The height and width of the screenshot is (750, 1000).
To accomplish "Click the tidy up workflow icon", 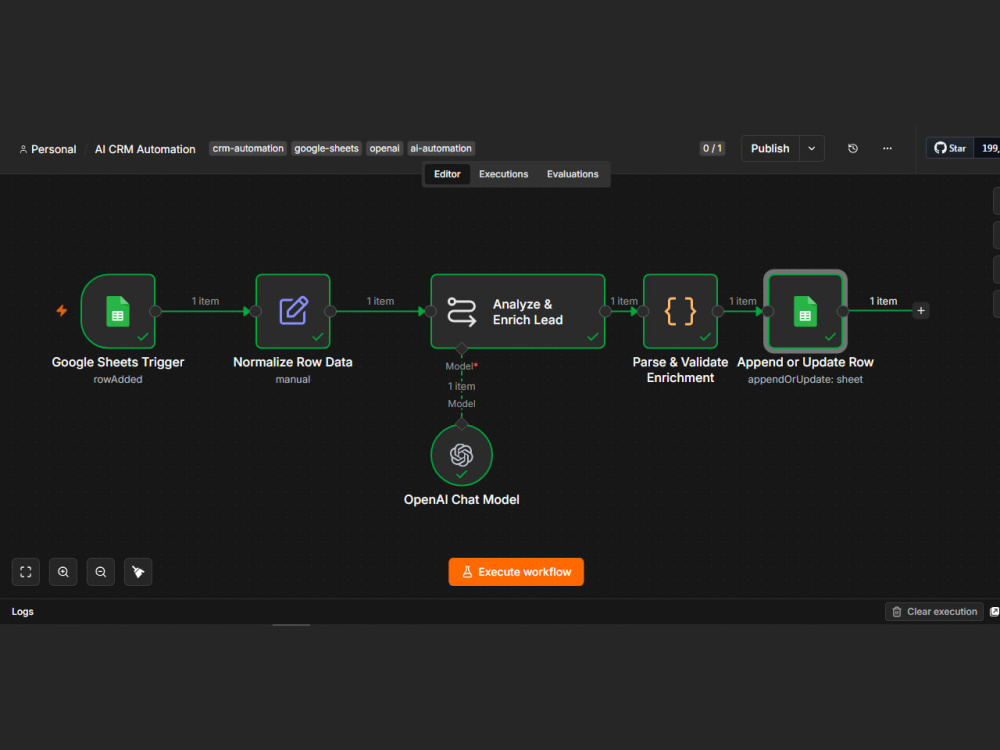I will pos(138,572).
